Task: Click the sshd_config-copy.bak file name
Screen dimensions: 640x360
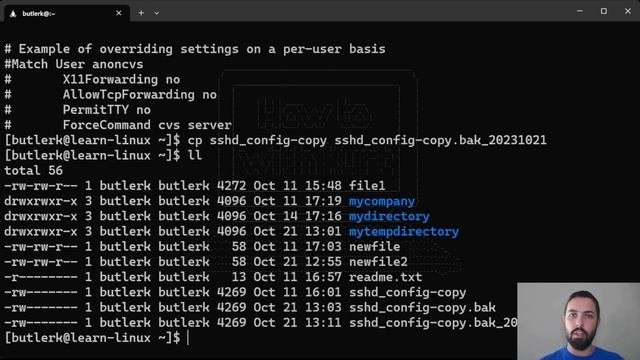Action: pyautogui.click(x=422, y=307)
